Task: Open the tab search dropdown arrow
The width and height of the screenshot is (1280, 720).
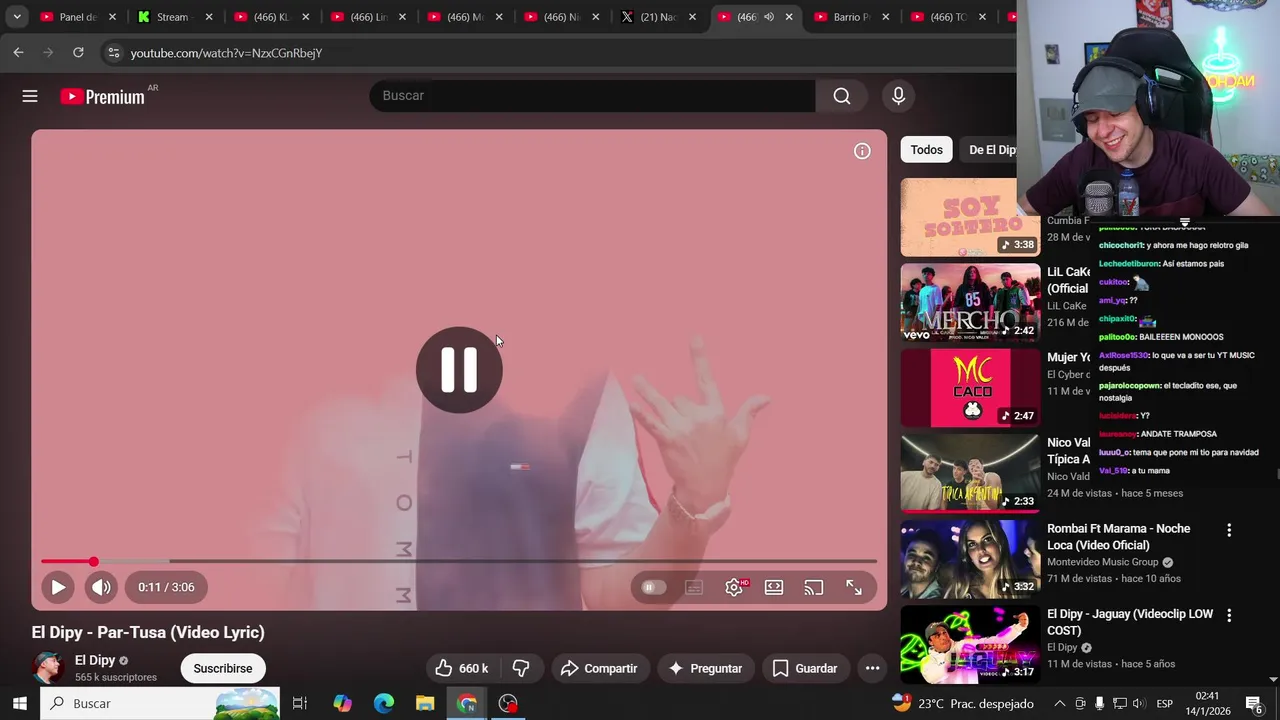Action: coord(17,17)
